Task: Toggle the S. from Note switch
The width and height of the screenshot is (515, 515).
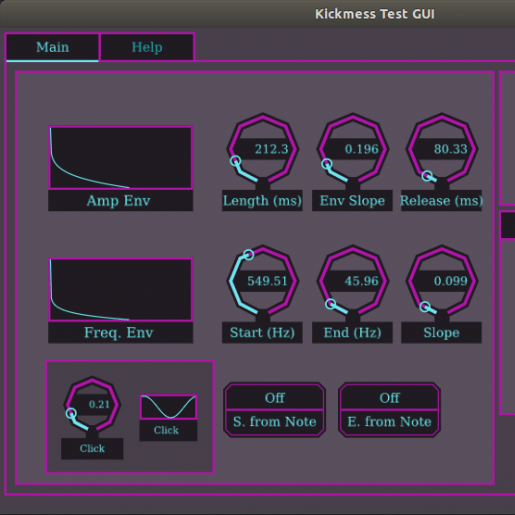Action: tap(275, 410)
